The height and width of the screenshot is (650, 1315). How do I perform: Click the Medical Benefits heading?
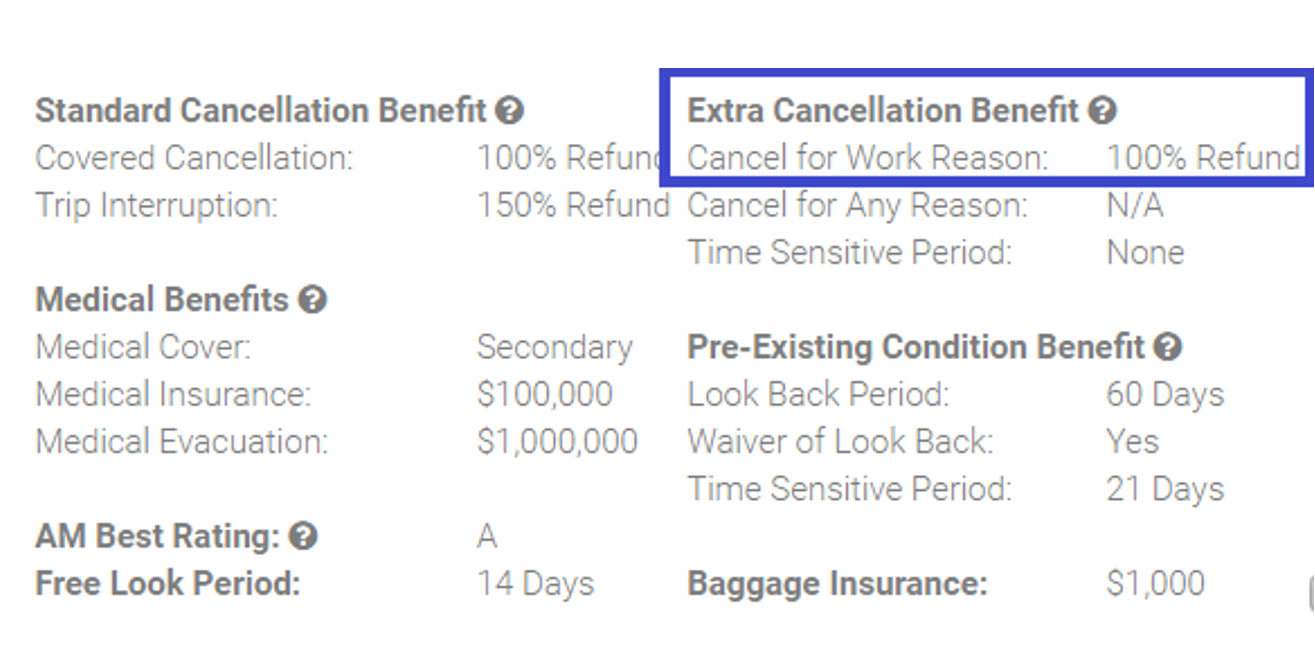click(162, 299)
